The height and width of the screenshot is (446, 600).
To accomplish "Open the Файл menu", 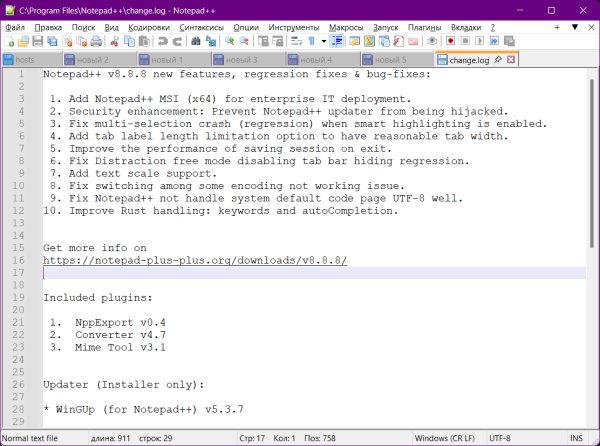I will pos(15,28).
